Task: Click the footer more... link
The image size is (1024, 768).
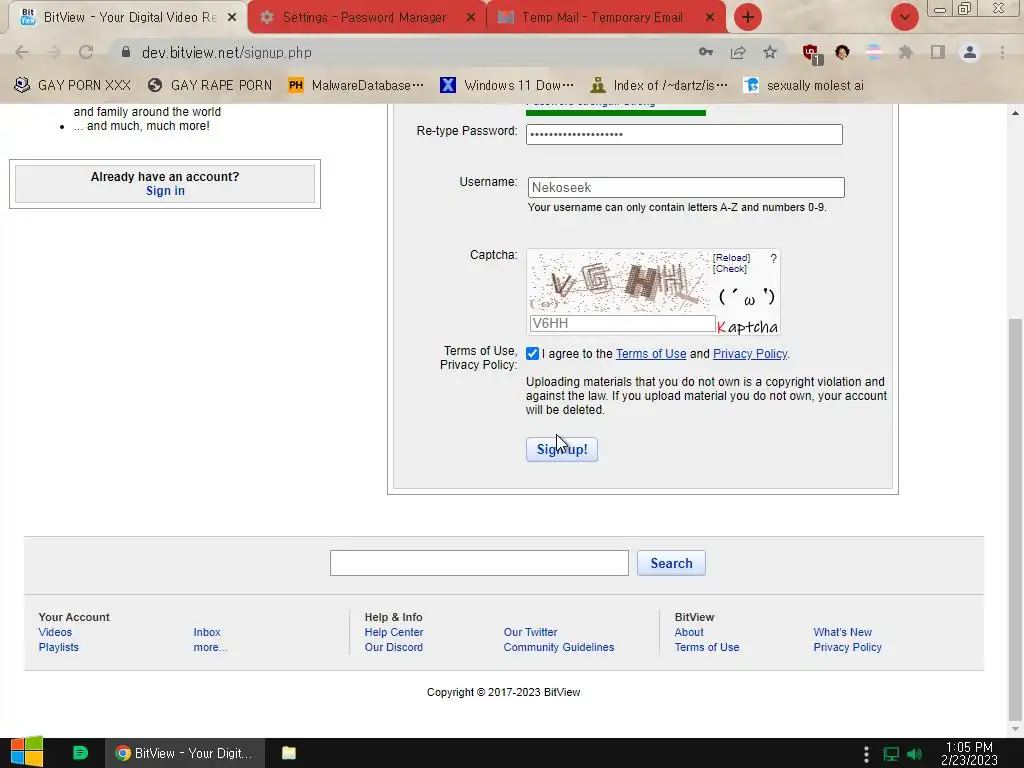Action: [x=210, y=647]
